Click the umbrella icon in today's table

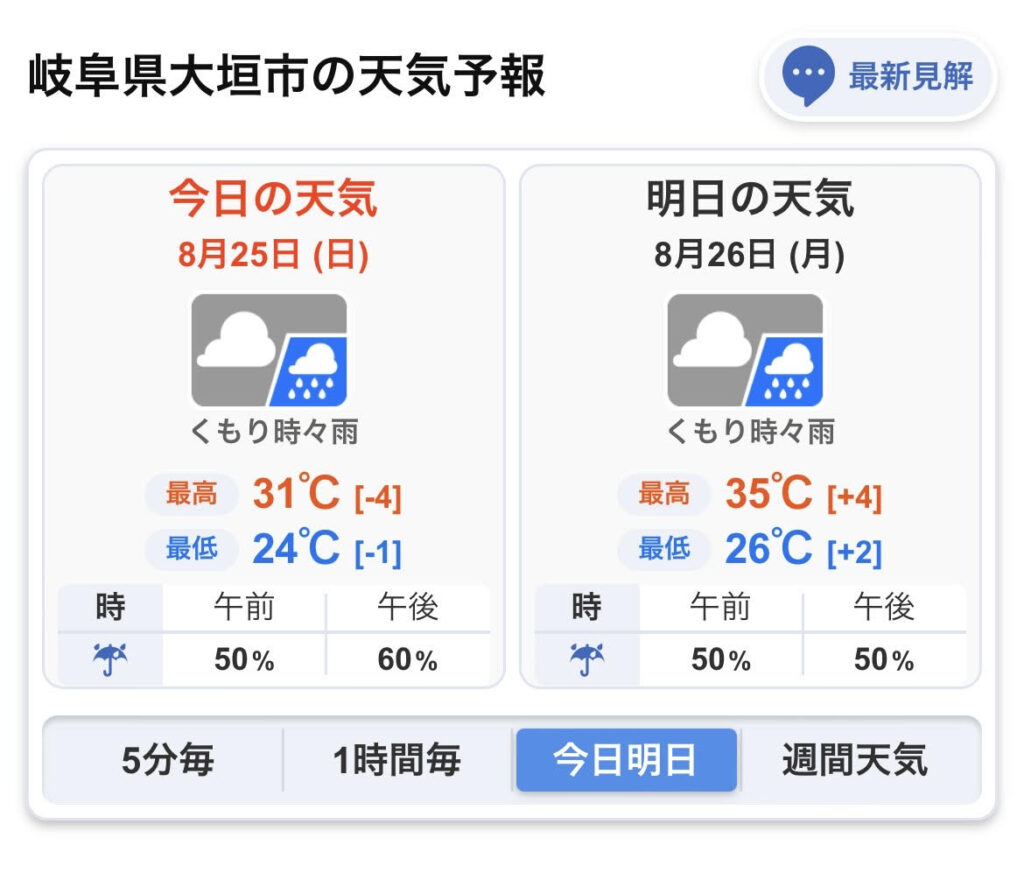tap(110, 659)
